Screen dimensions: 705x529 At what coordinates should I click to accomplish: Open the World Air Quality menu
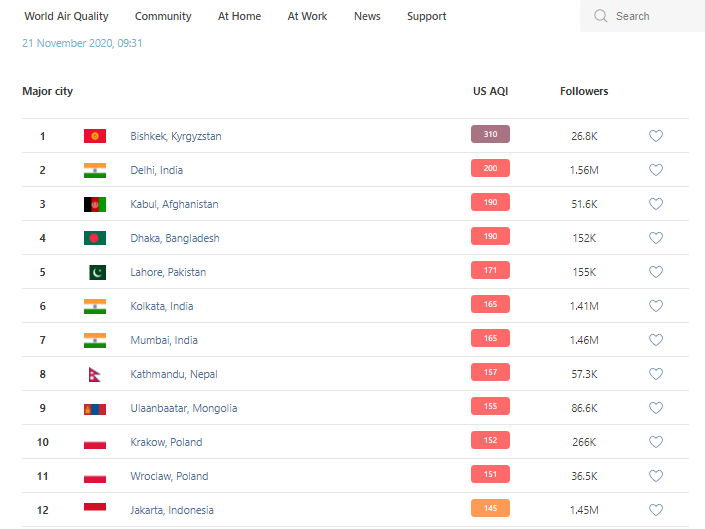[66, 16]
